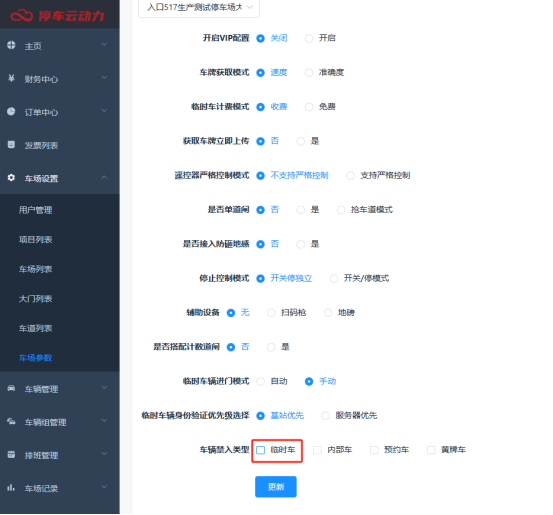Collapse the 车场设置 menu chevron
The width and height of the screenshot is (553, 515).
104,177
